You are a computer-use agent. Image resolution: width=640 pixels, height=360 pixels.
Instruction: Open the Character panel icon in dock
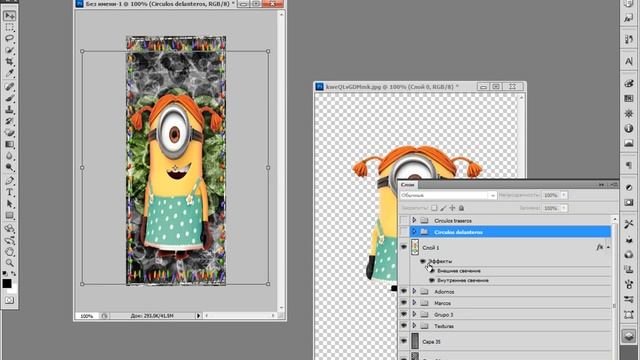(x=629, y=62)
